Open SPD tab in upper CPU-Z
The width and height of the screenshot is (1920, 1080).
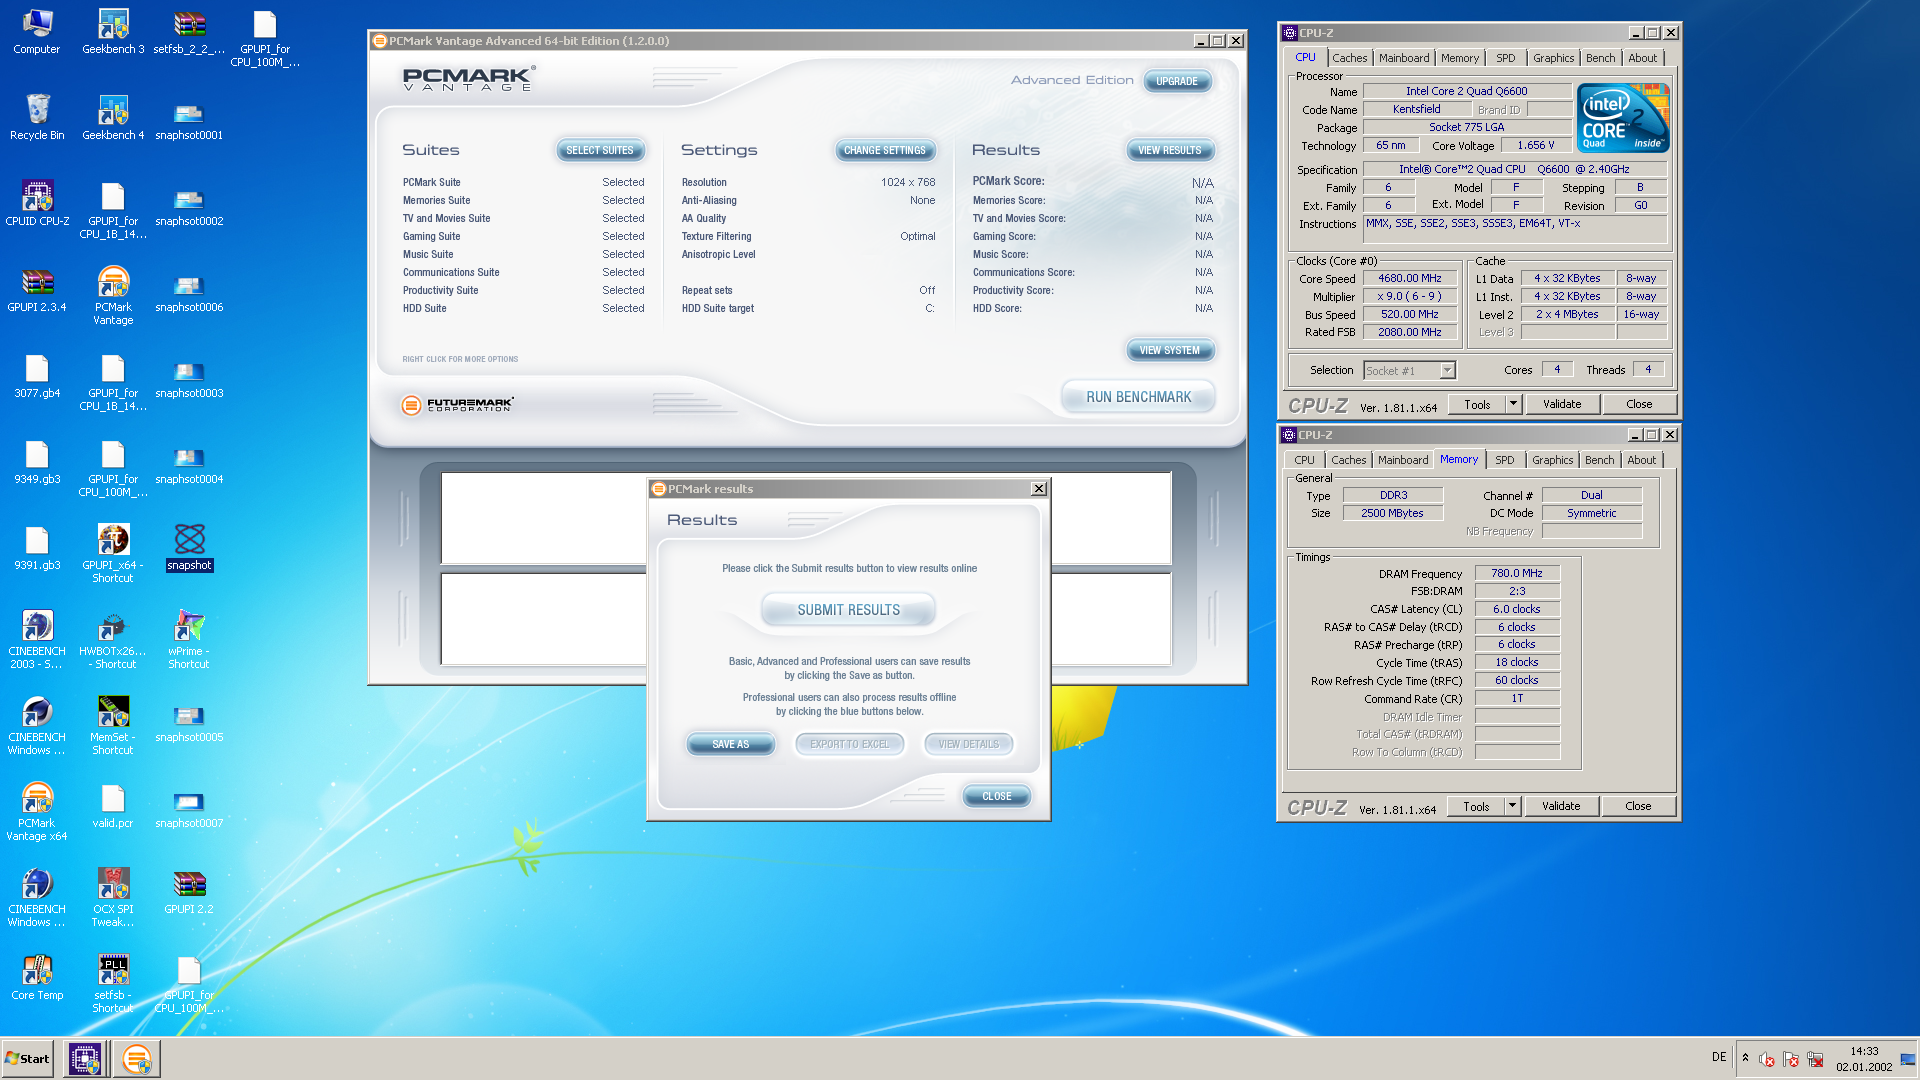pos(1506,58)
